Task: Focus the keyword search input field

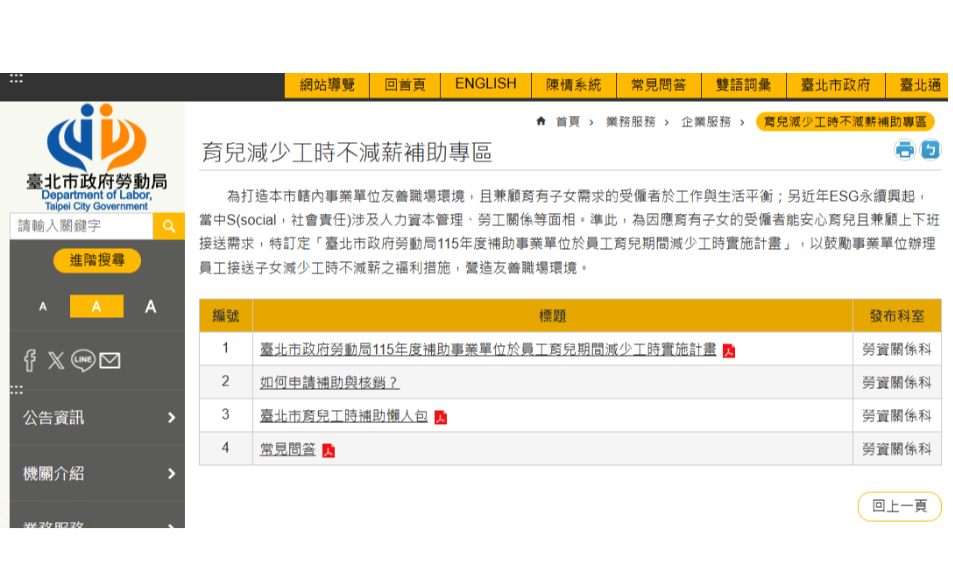Action: 82,226
